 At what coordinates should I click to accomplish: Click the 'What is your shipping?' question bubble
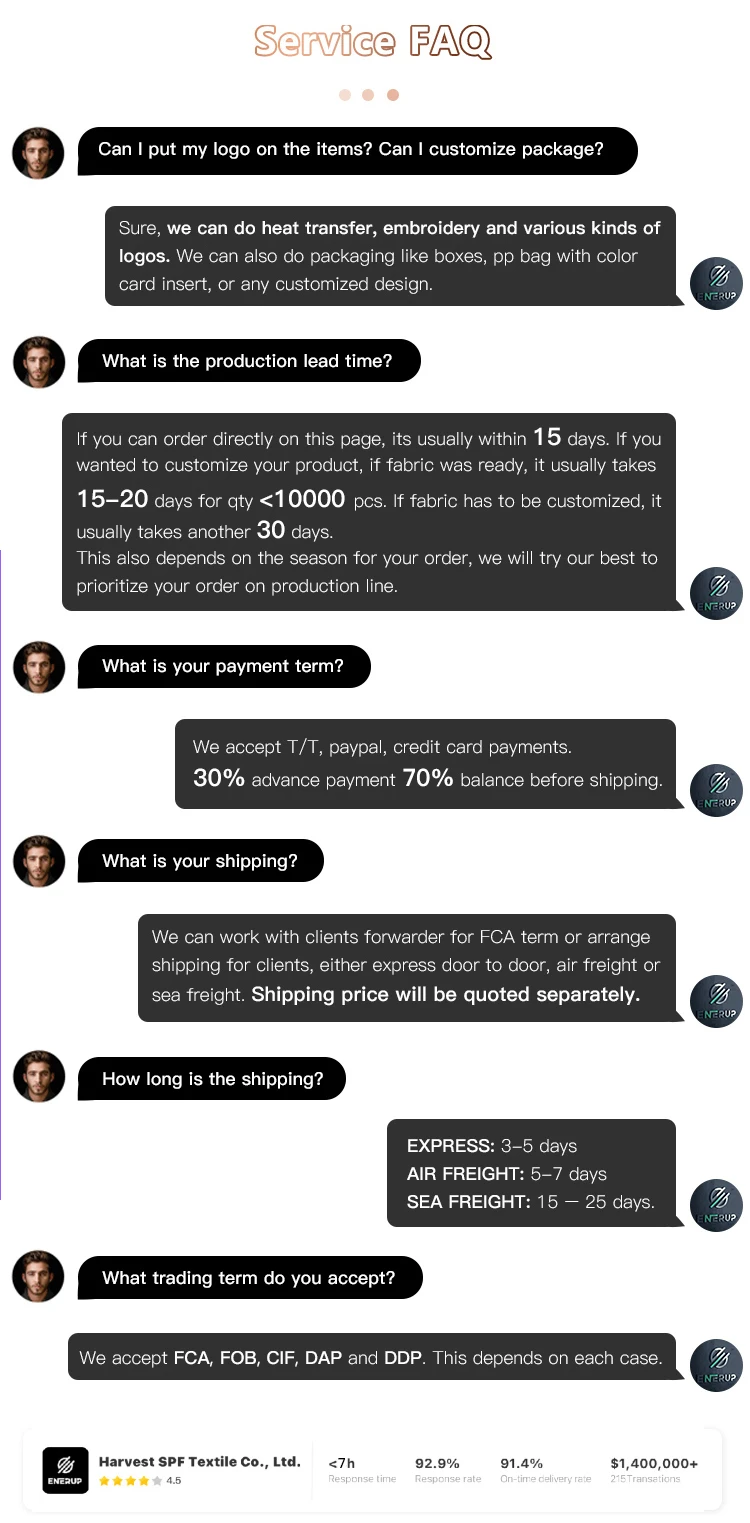[x=200, y=861]
